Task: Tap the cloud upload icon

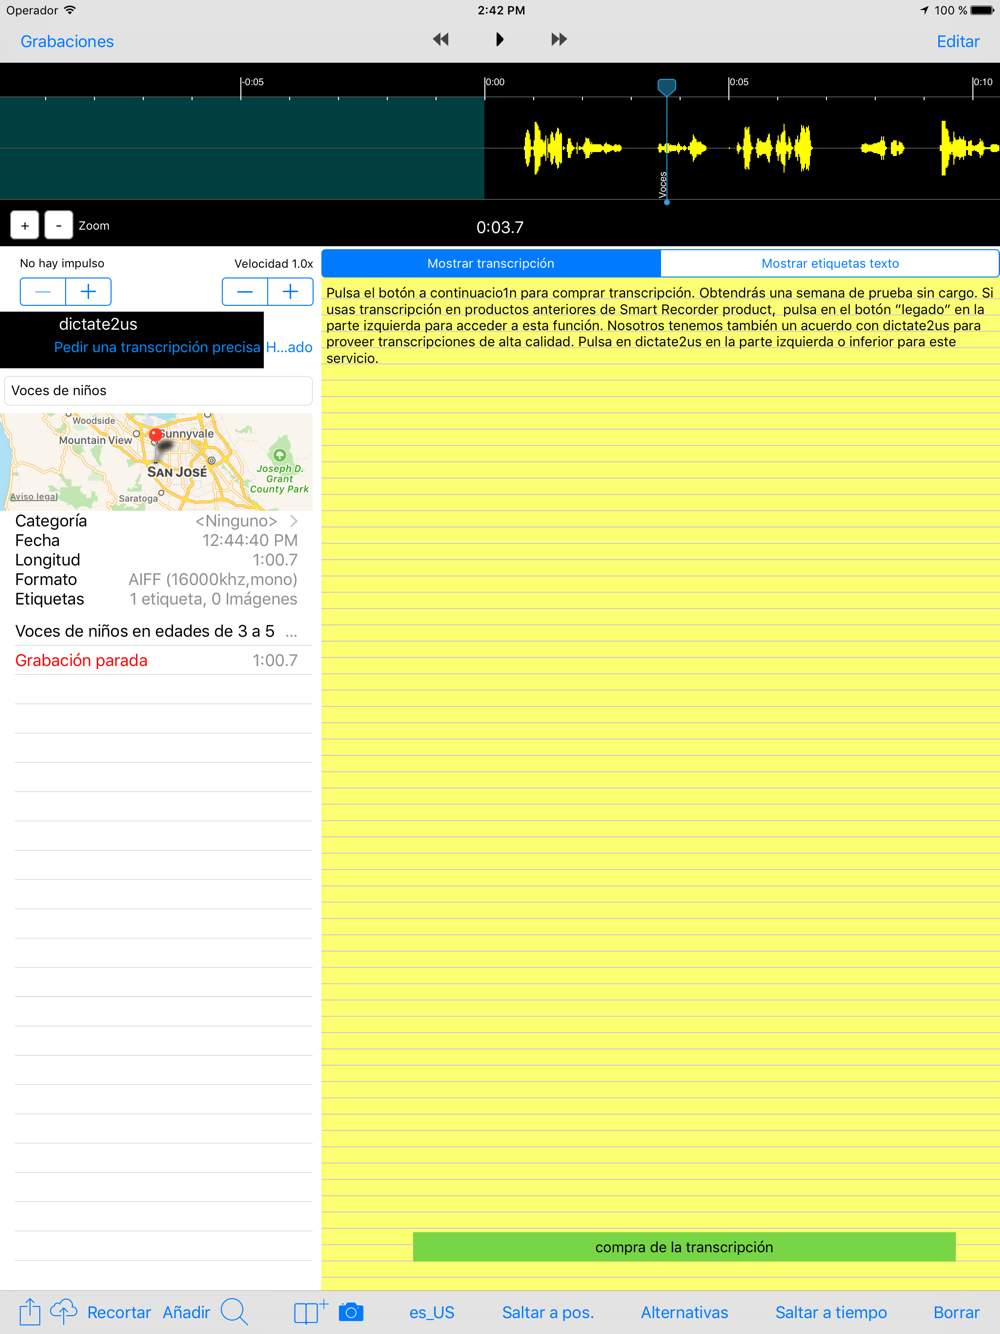Action: [64, 1311]
